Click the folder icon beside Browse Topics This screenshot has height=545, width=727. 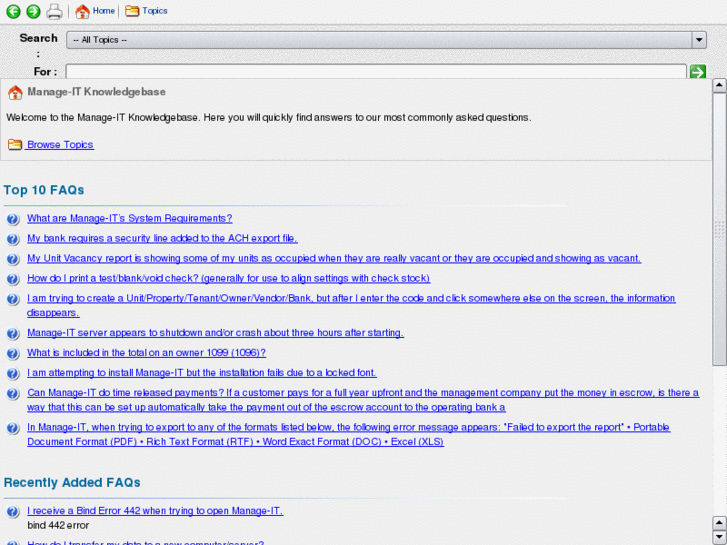15,144
